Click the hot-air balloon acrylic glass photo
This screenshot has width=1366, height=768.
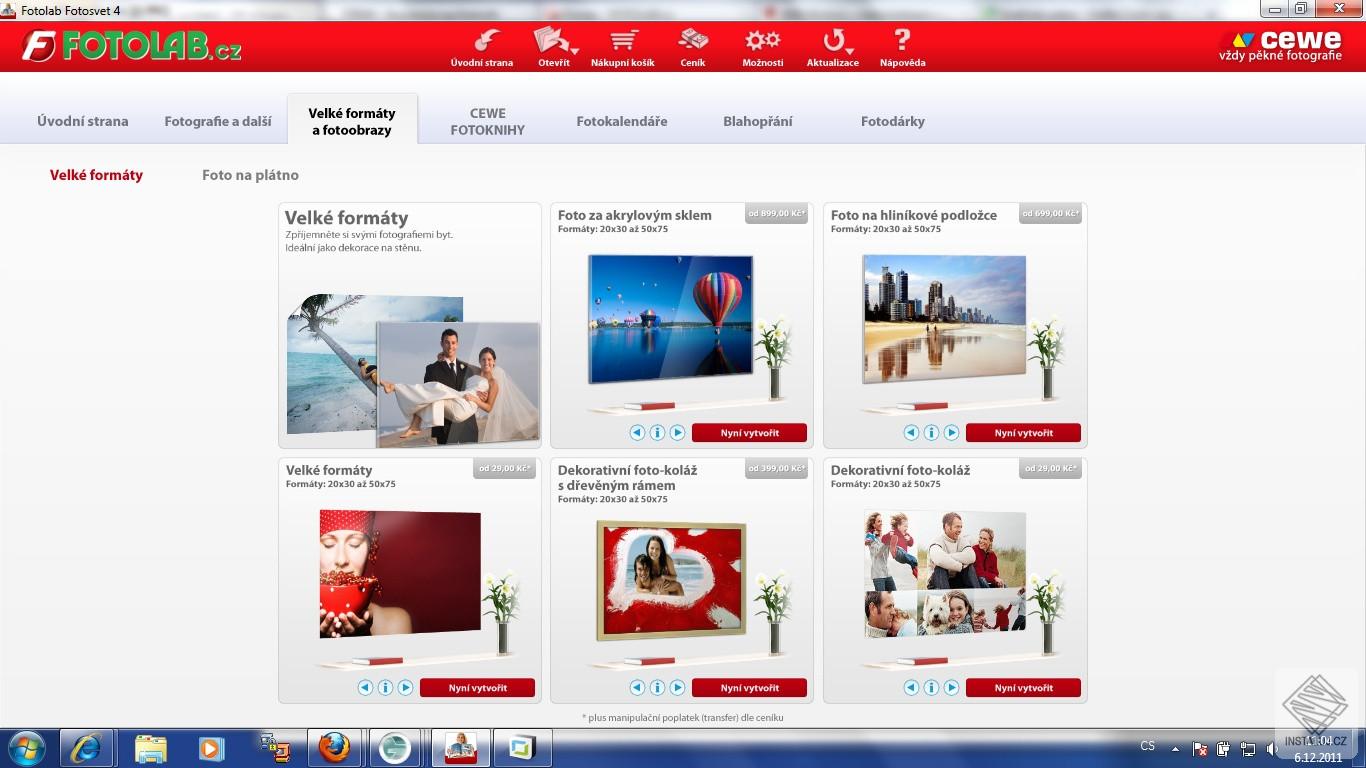670,319
